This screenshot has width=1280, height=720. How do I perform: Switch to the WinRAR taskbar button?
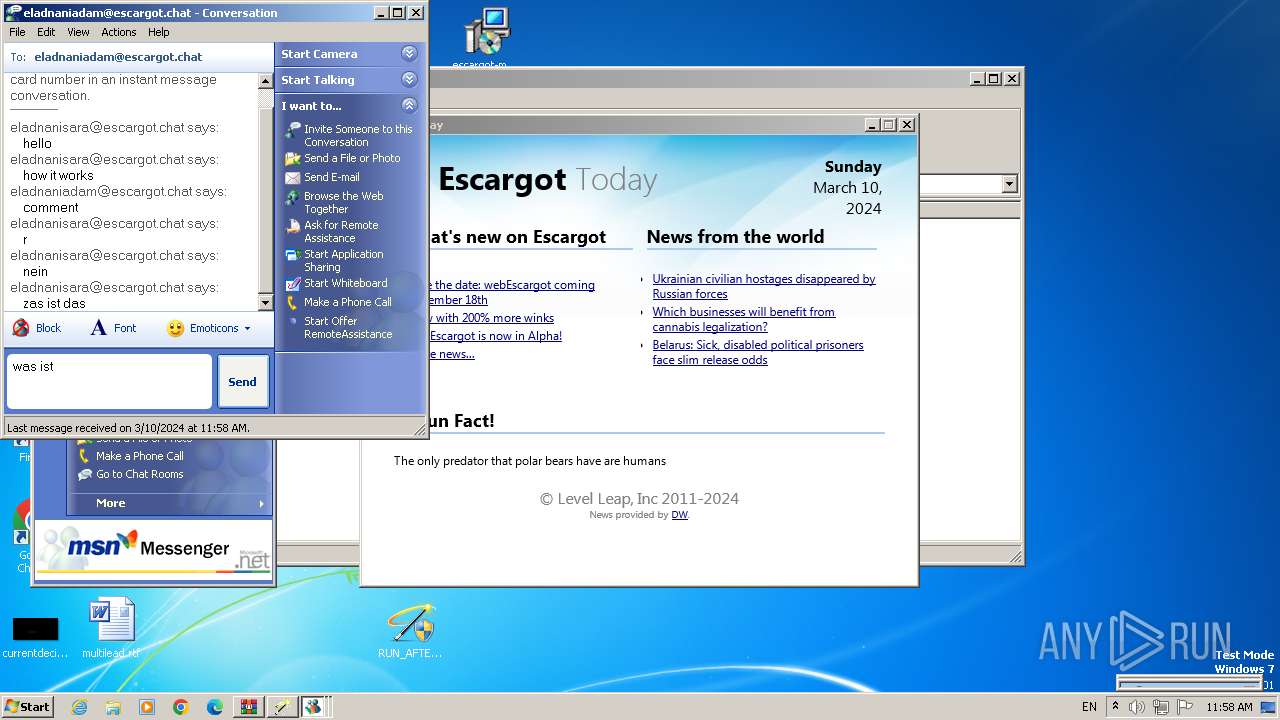248,707
